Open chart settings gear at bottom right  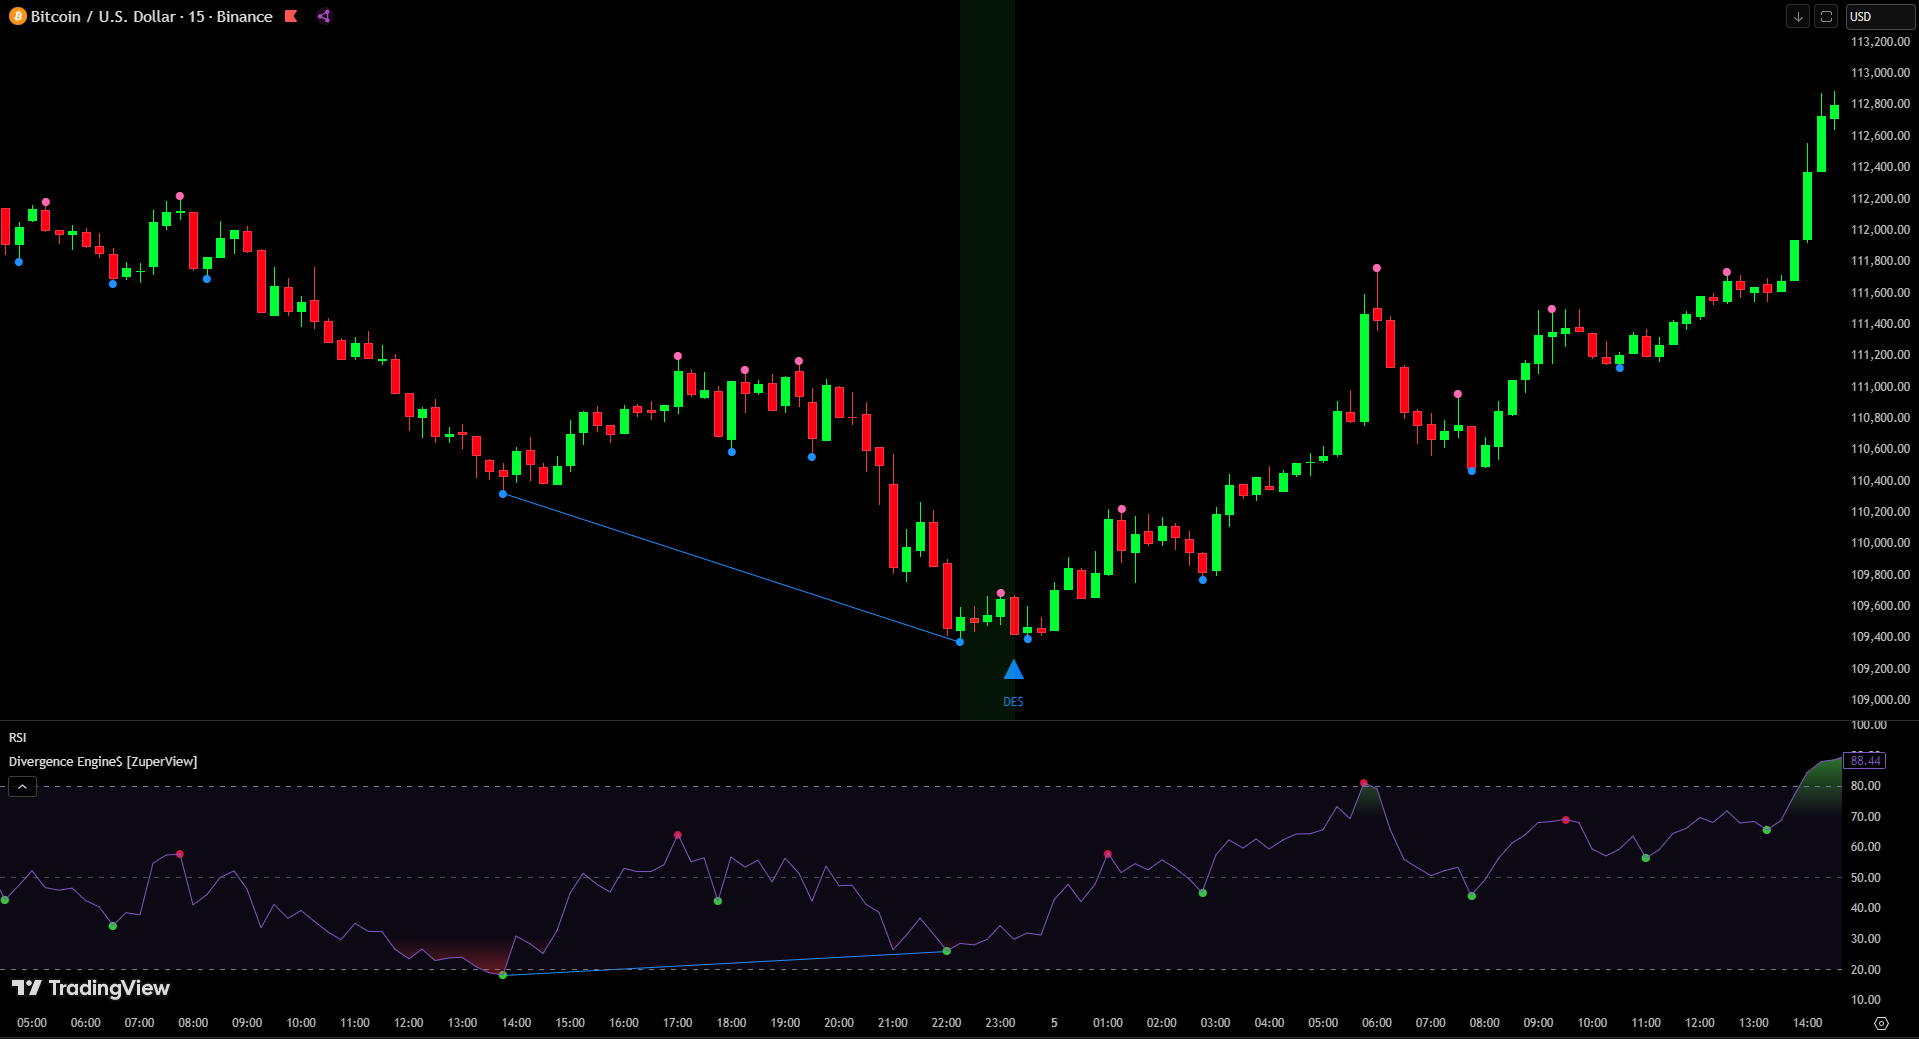(1881, 1023)
